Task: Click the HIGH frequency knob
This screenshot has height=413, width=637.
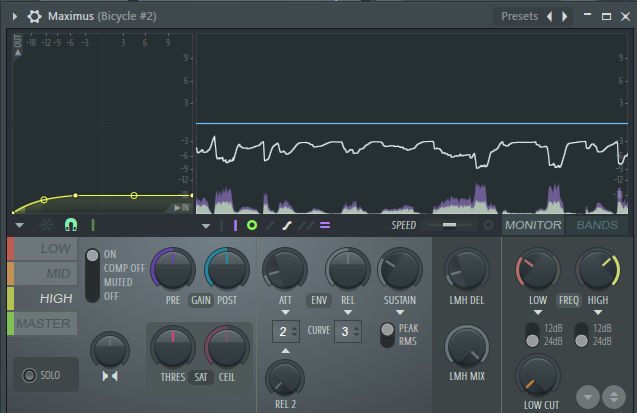Action: [598, 269]
